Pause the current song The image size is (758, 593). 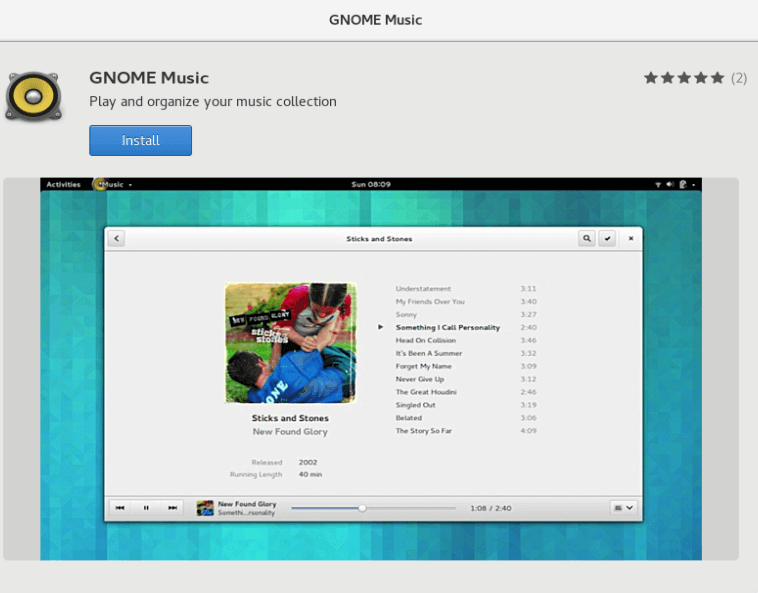click(146, 508)
